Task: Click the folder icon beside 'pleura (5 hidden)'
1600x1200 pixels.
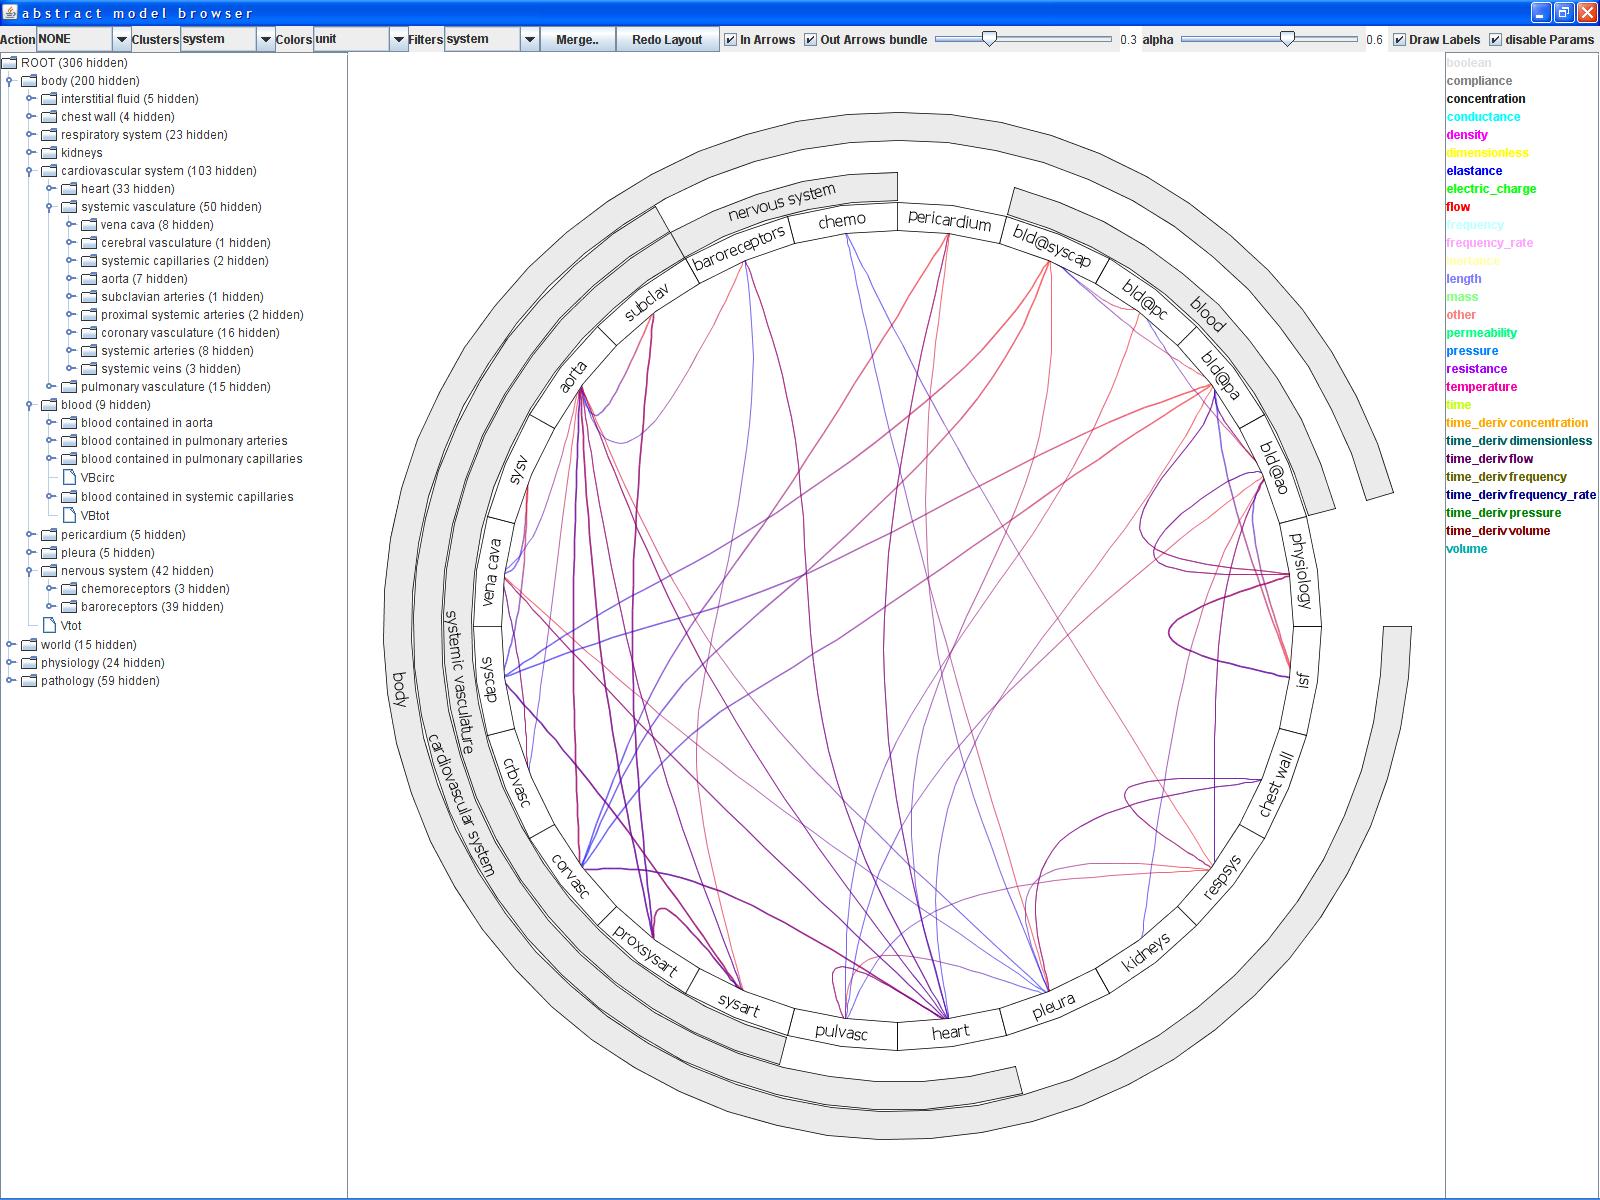Action: (49, 553)
